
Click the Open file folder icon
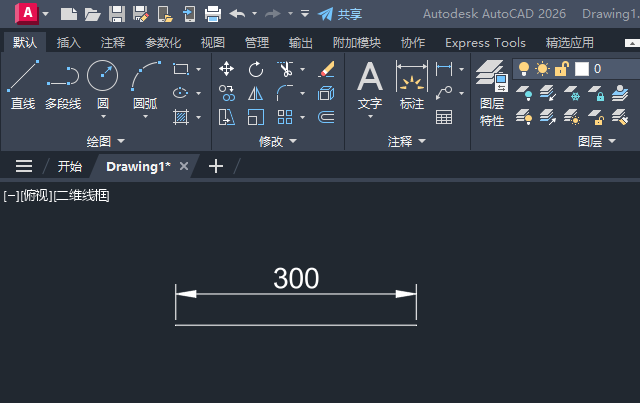pyautogui.click(x=93, y=14)
